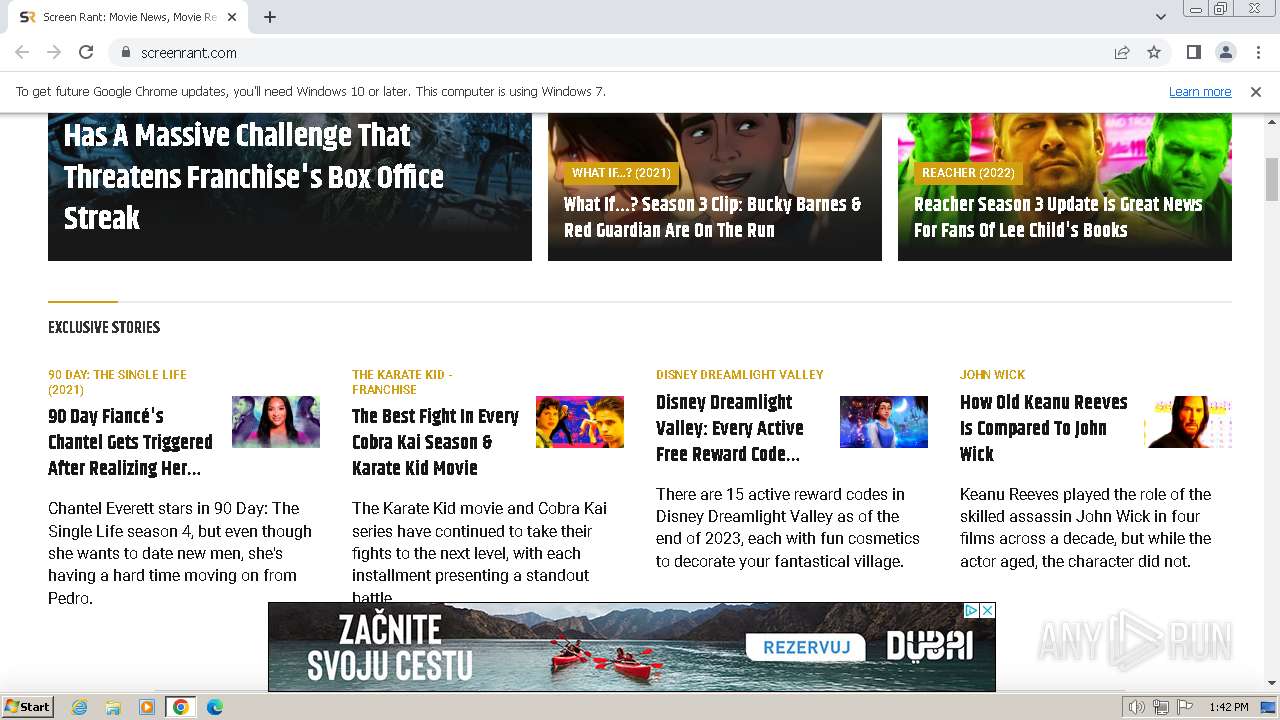Click the Cobra Kai article thumbnail
The image size is (1280, 720).
pos(580,422)
